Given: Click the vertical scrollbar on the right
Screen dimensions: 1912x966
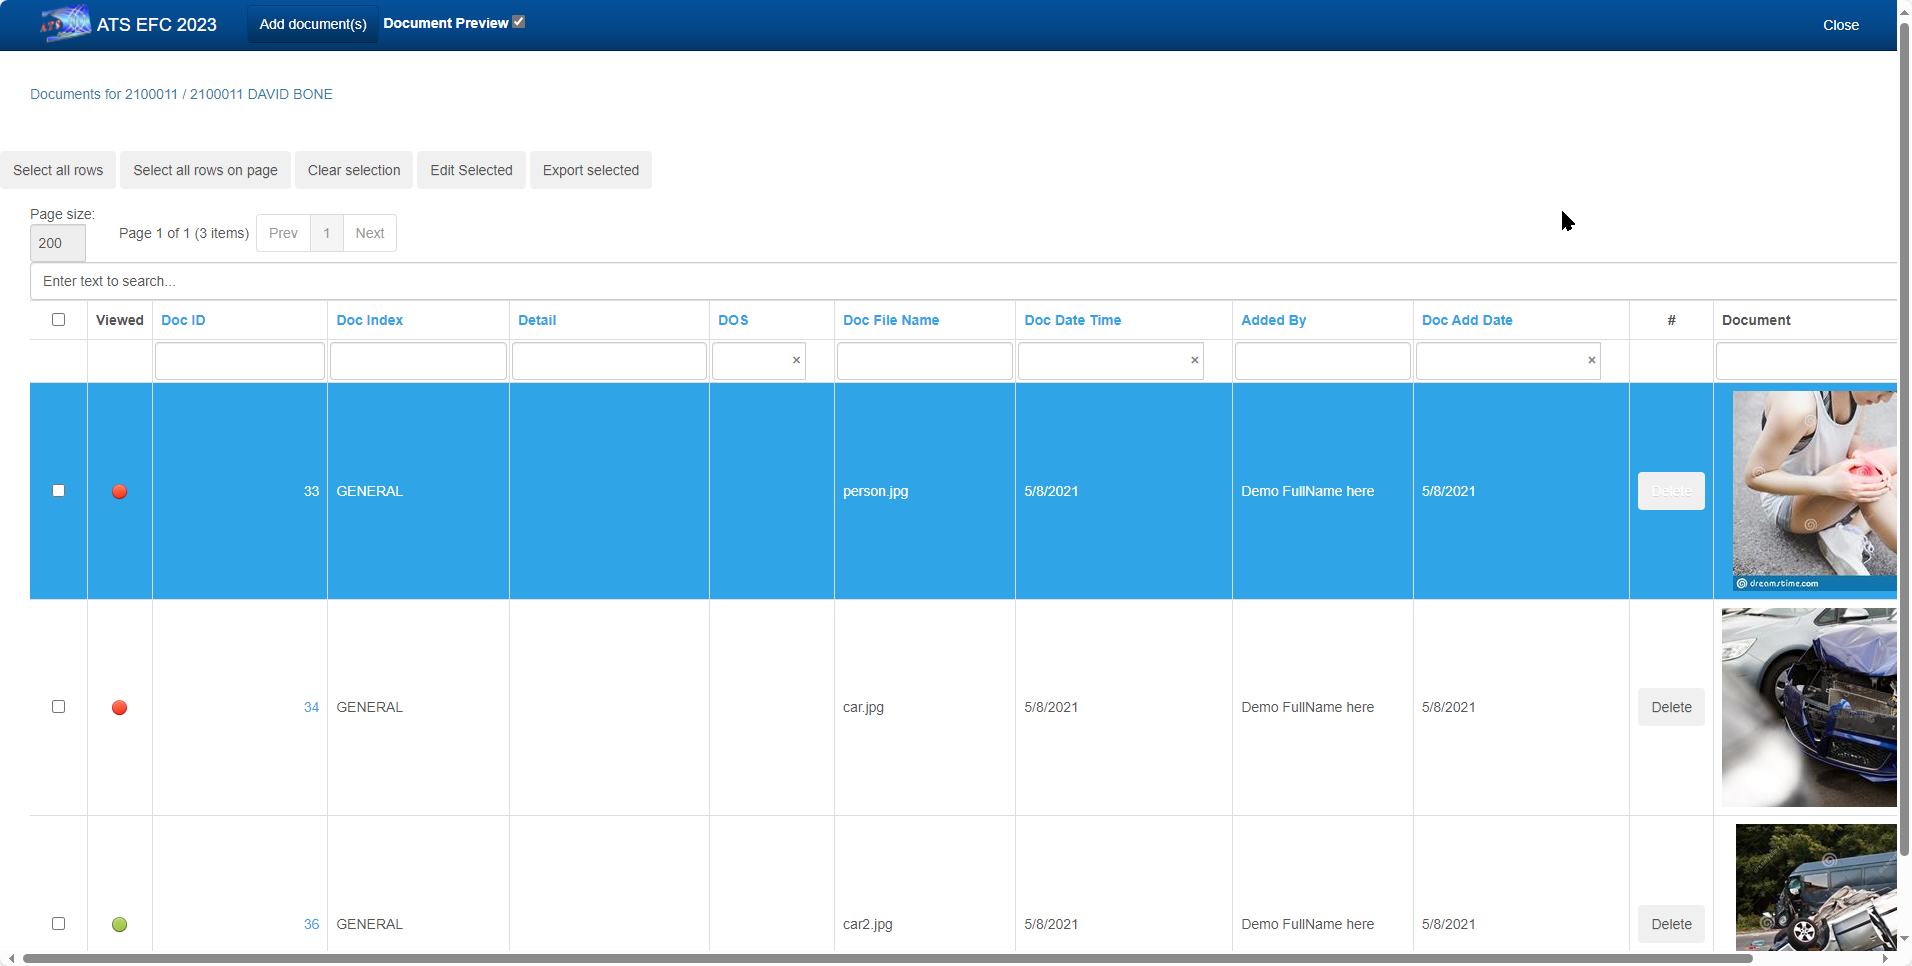Looking at the screenshot, I should [1904, 440].
